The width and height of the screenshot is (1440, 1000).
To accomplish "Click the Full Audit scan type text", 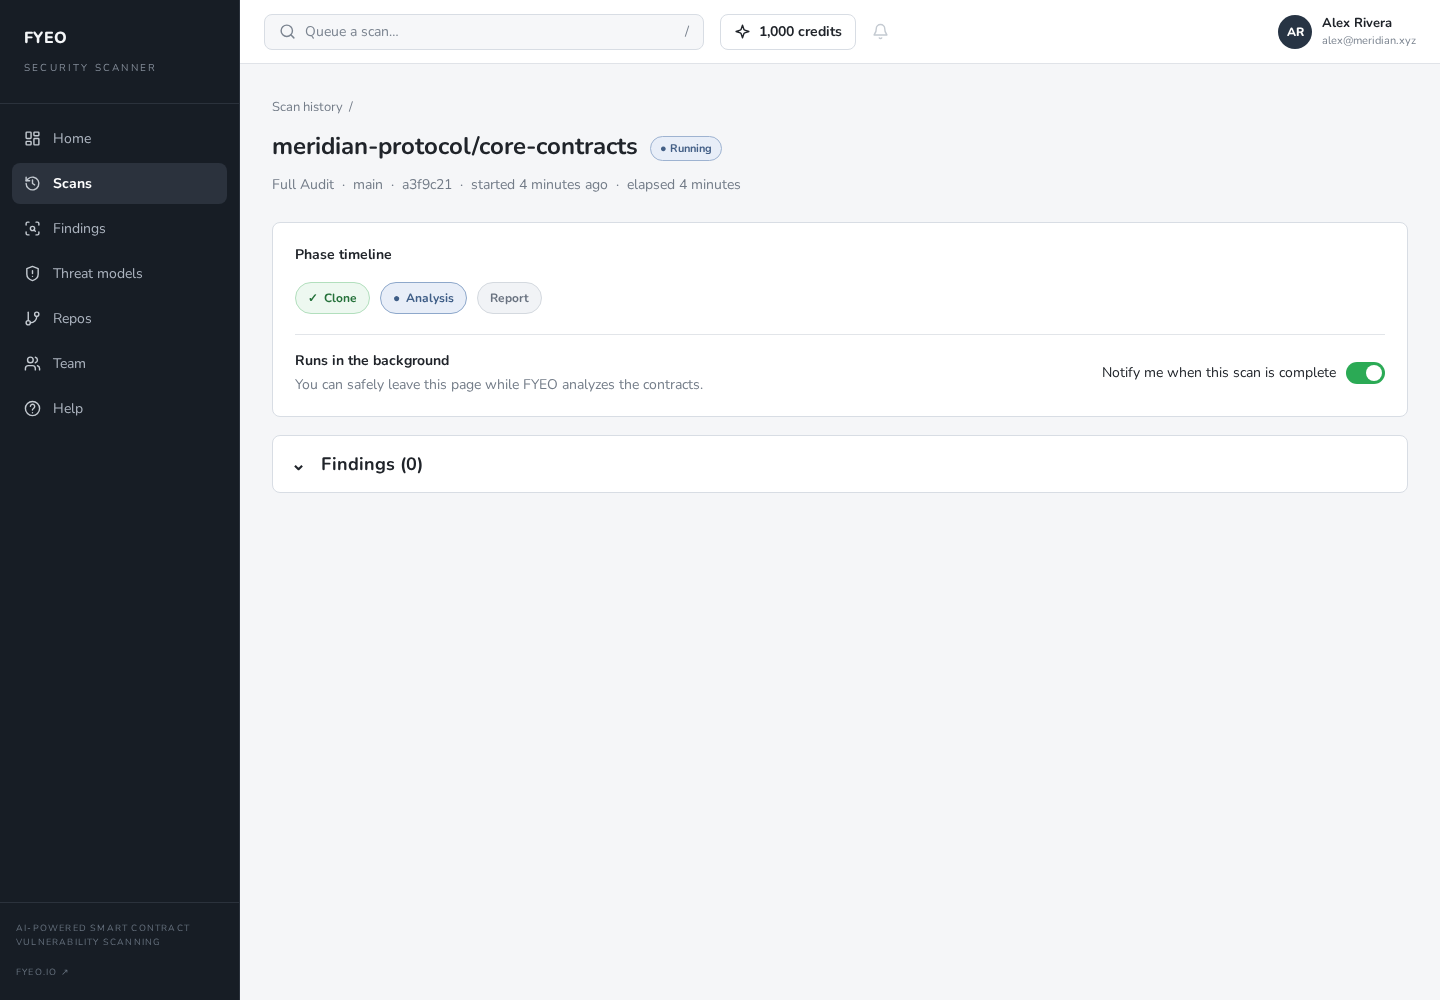I will click(x=303, y=185).
